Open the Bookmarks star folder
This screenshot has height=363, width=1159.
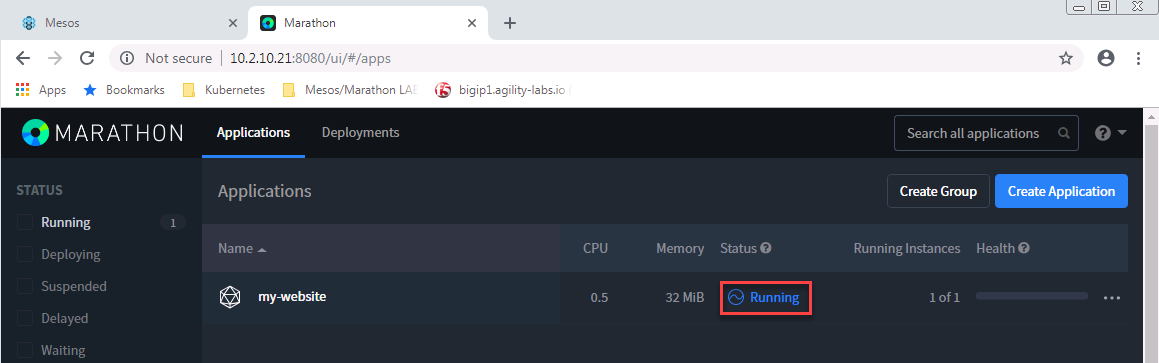(x=123, y=90)
